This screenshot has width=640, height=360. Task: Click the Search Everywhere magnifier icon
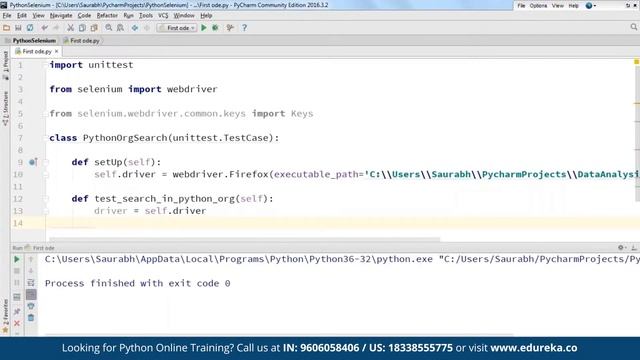tap(633, 27)
